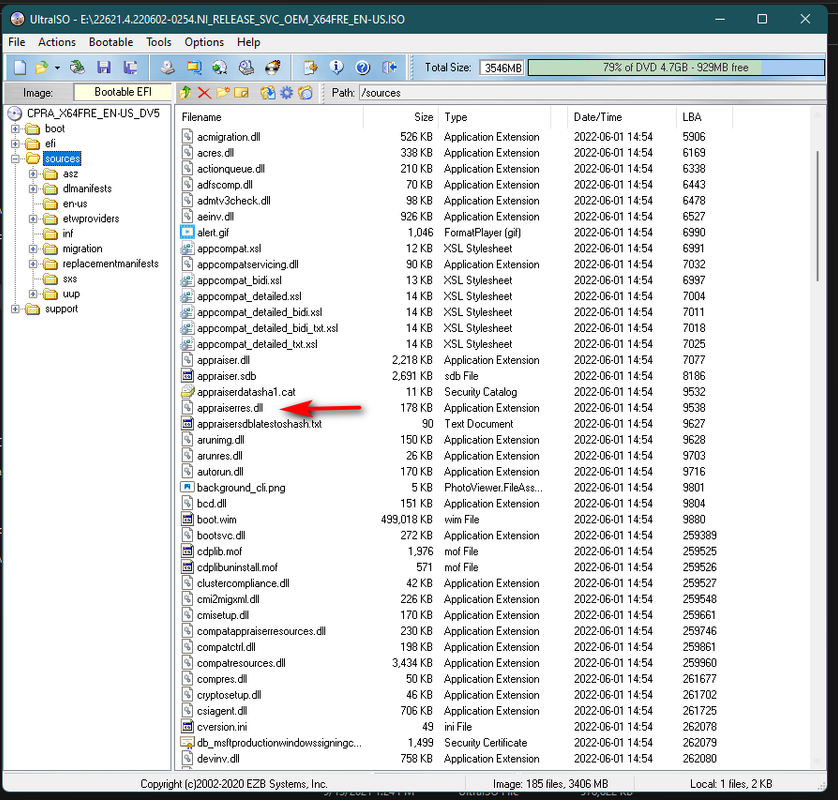Select compatresources.dll in the list
This screenshot has width=838, height=800.
[x=242, y=663]
